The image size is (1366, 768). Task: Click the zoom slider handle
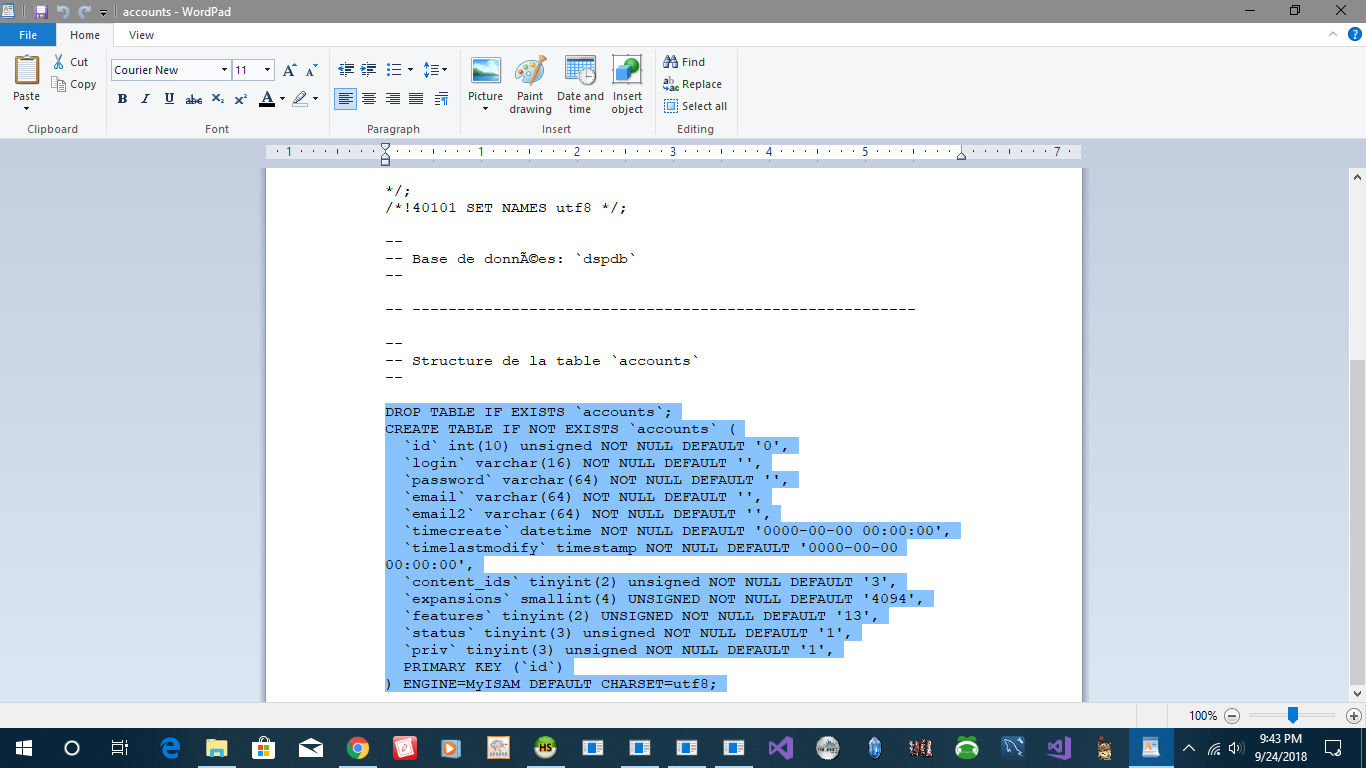click(1293, 715)
